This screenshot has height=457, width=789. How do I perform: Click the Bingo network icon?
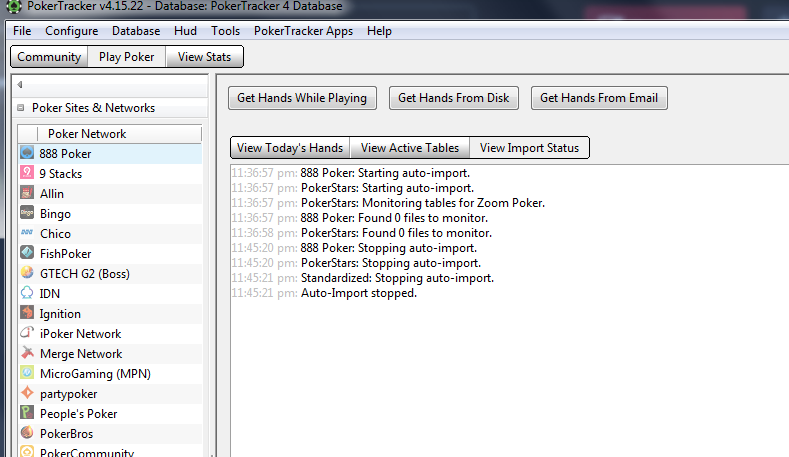coord(27,213)
